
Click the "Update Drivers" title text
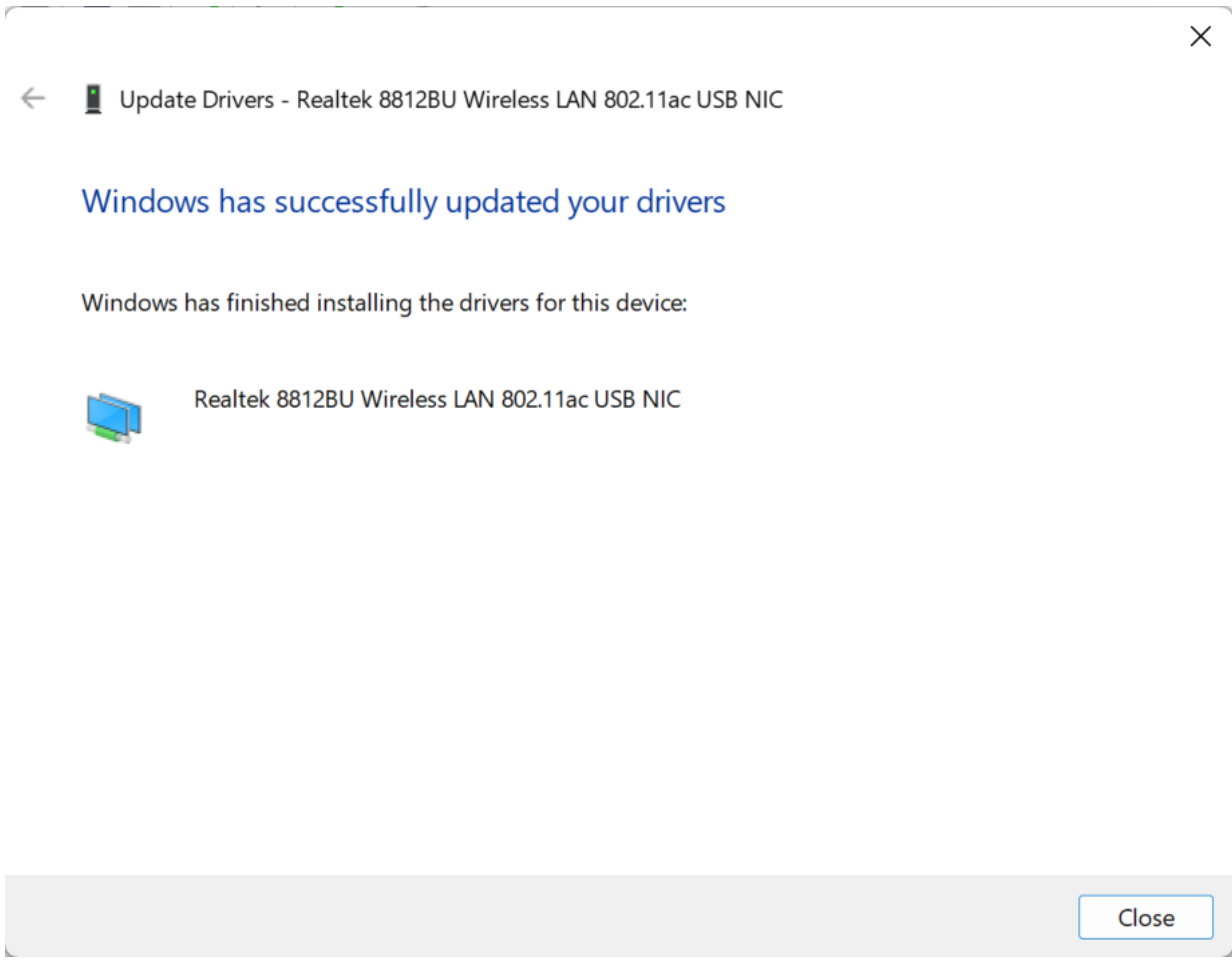(x=196, y=99)
